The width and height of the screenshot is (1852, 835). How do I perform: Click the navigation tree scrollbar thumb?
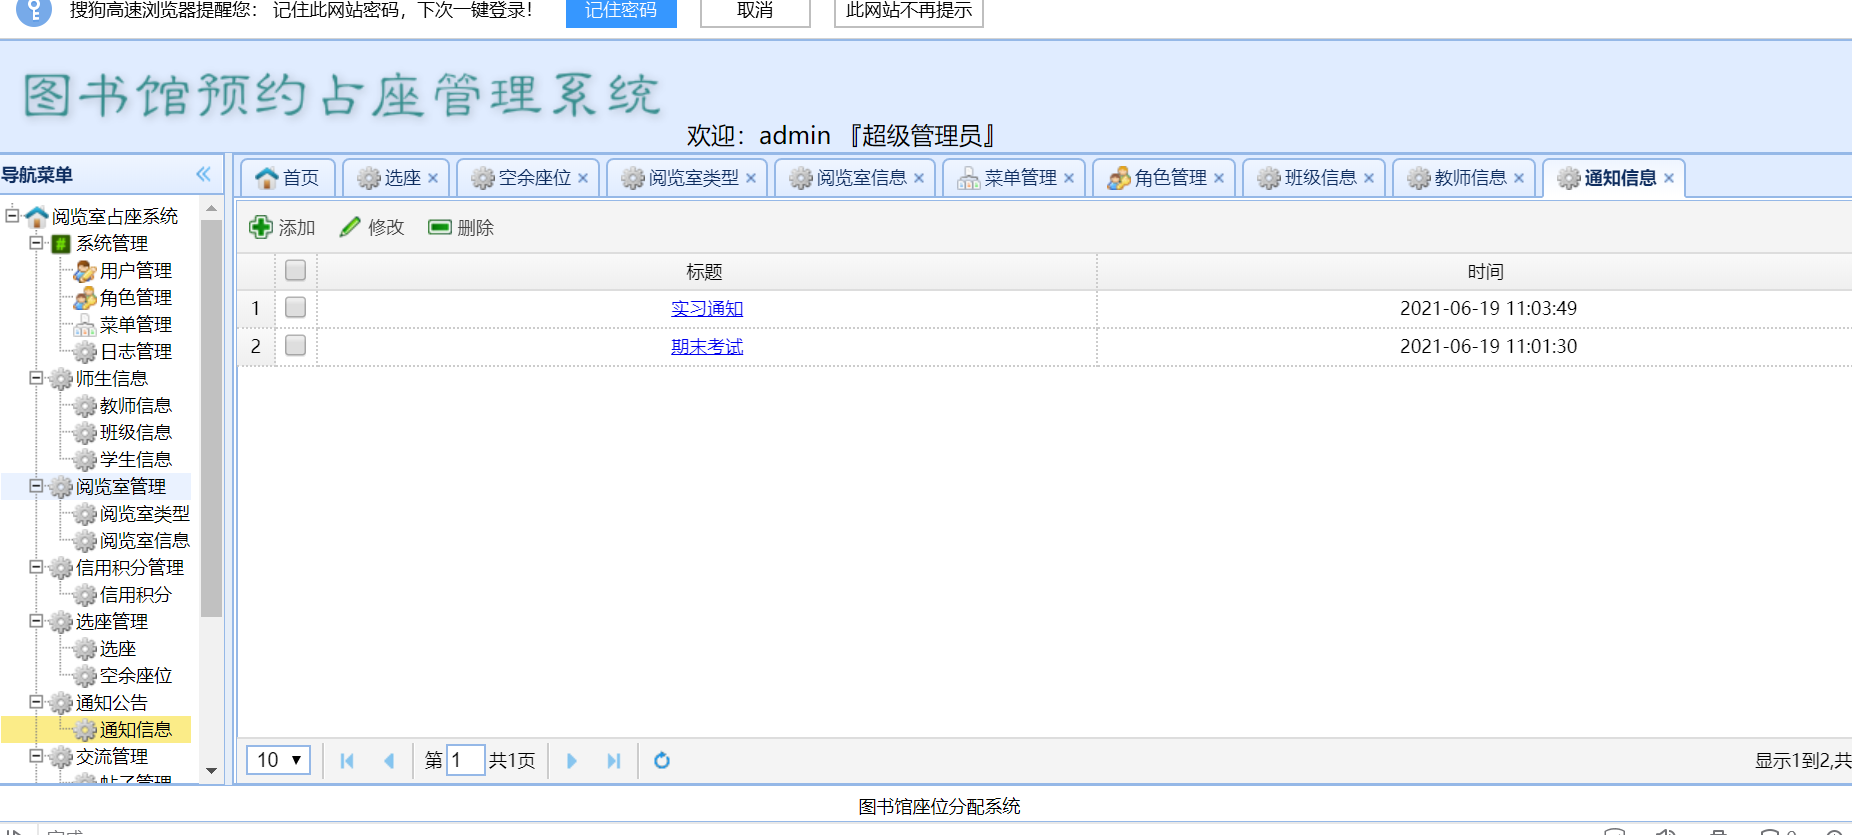click(x=211, y=418)
